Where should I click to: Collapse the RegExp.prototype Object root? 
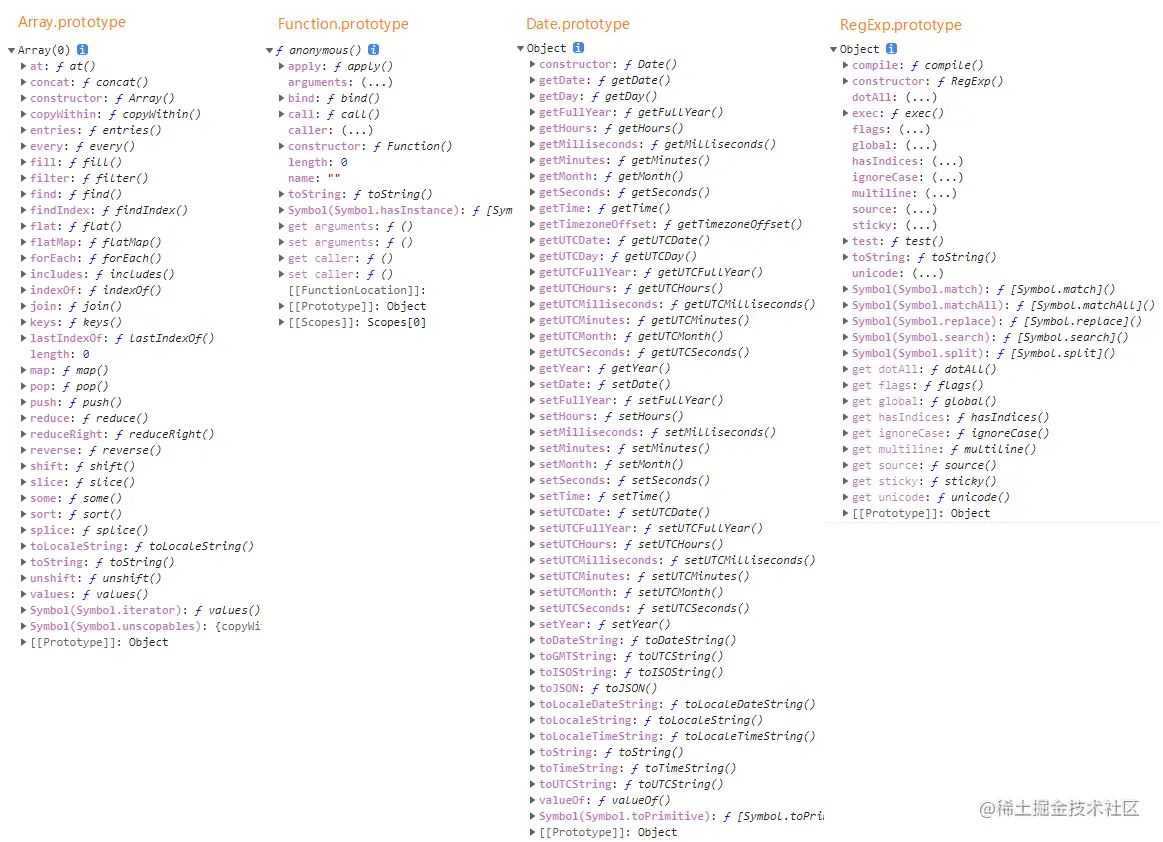833,49
